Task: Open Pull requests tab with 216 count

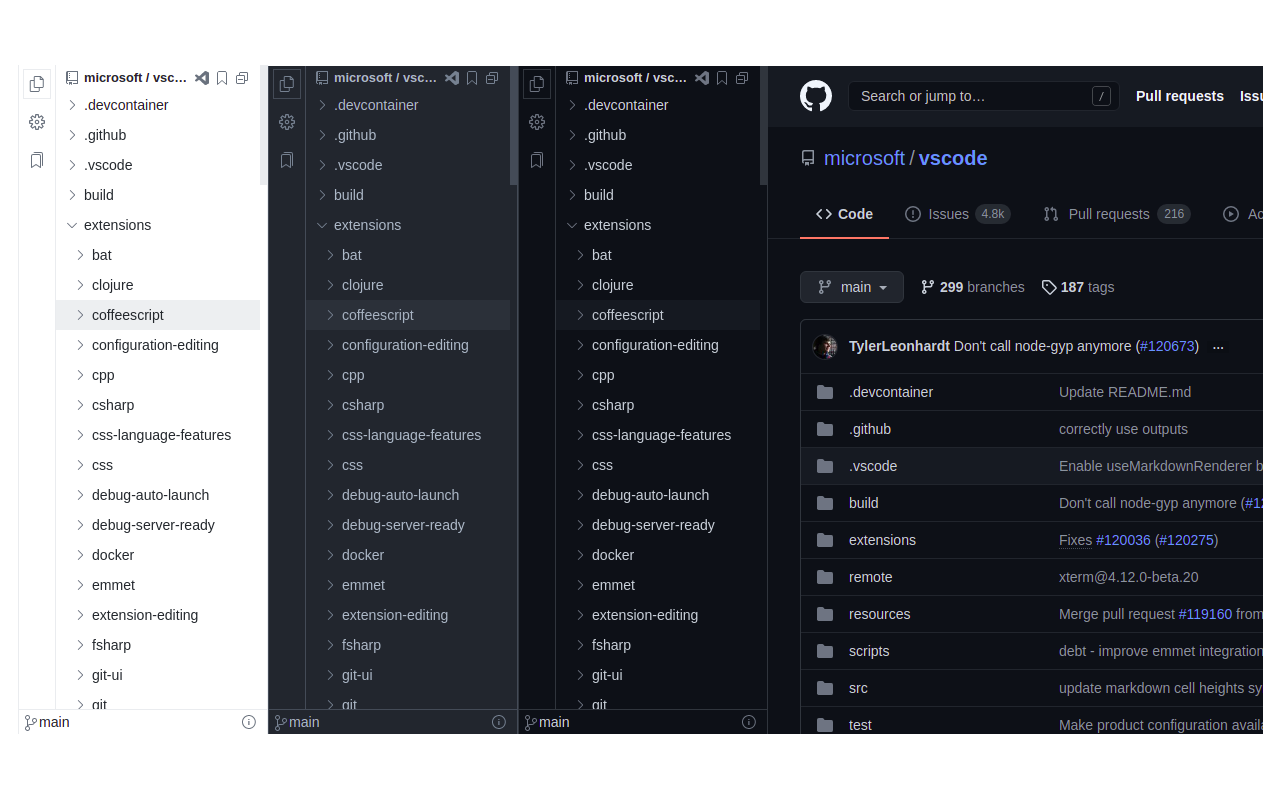Action: pyautogui.click(x=1116, y=214)
